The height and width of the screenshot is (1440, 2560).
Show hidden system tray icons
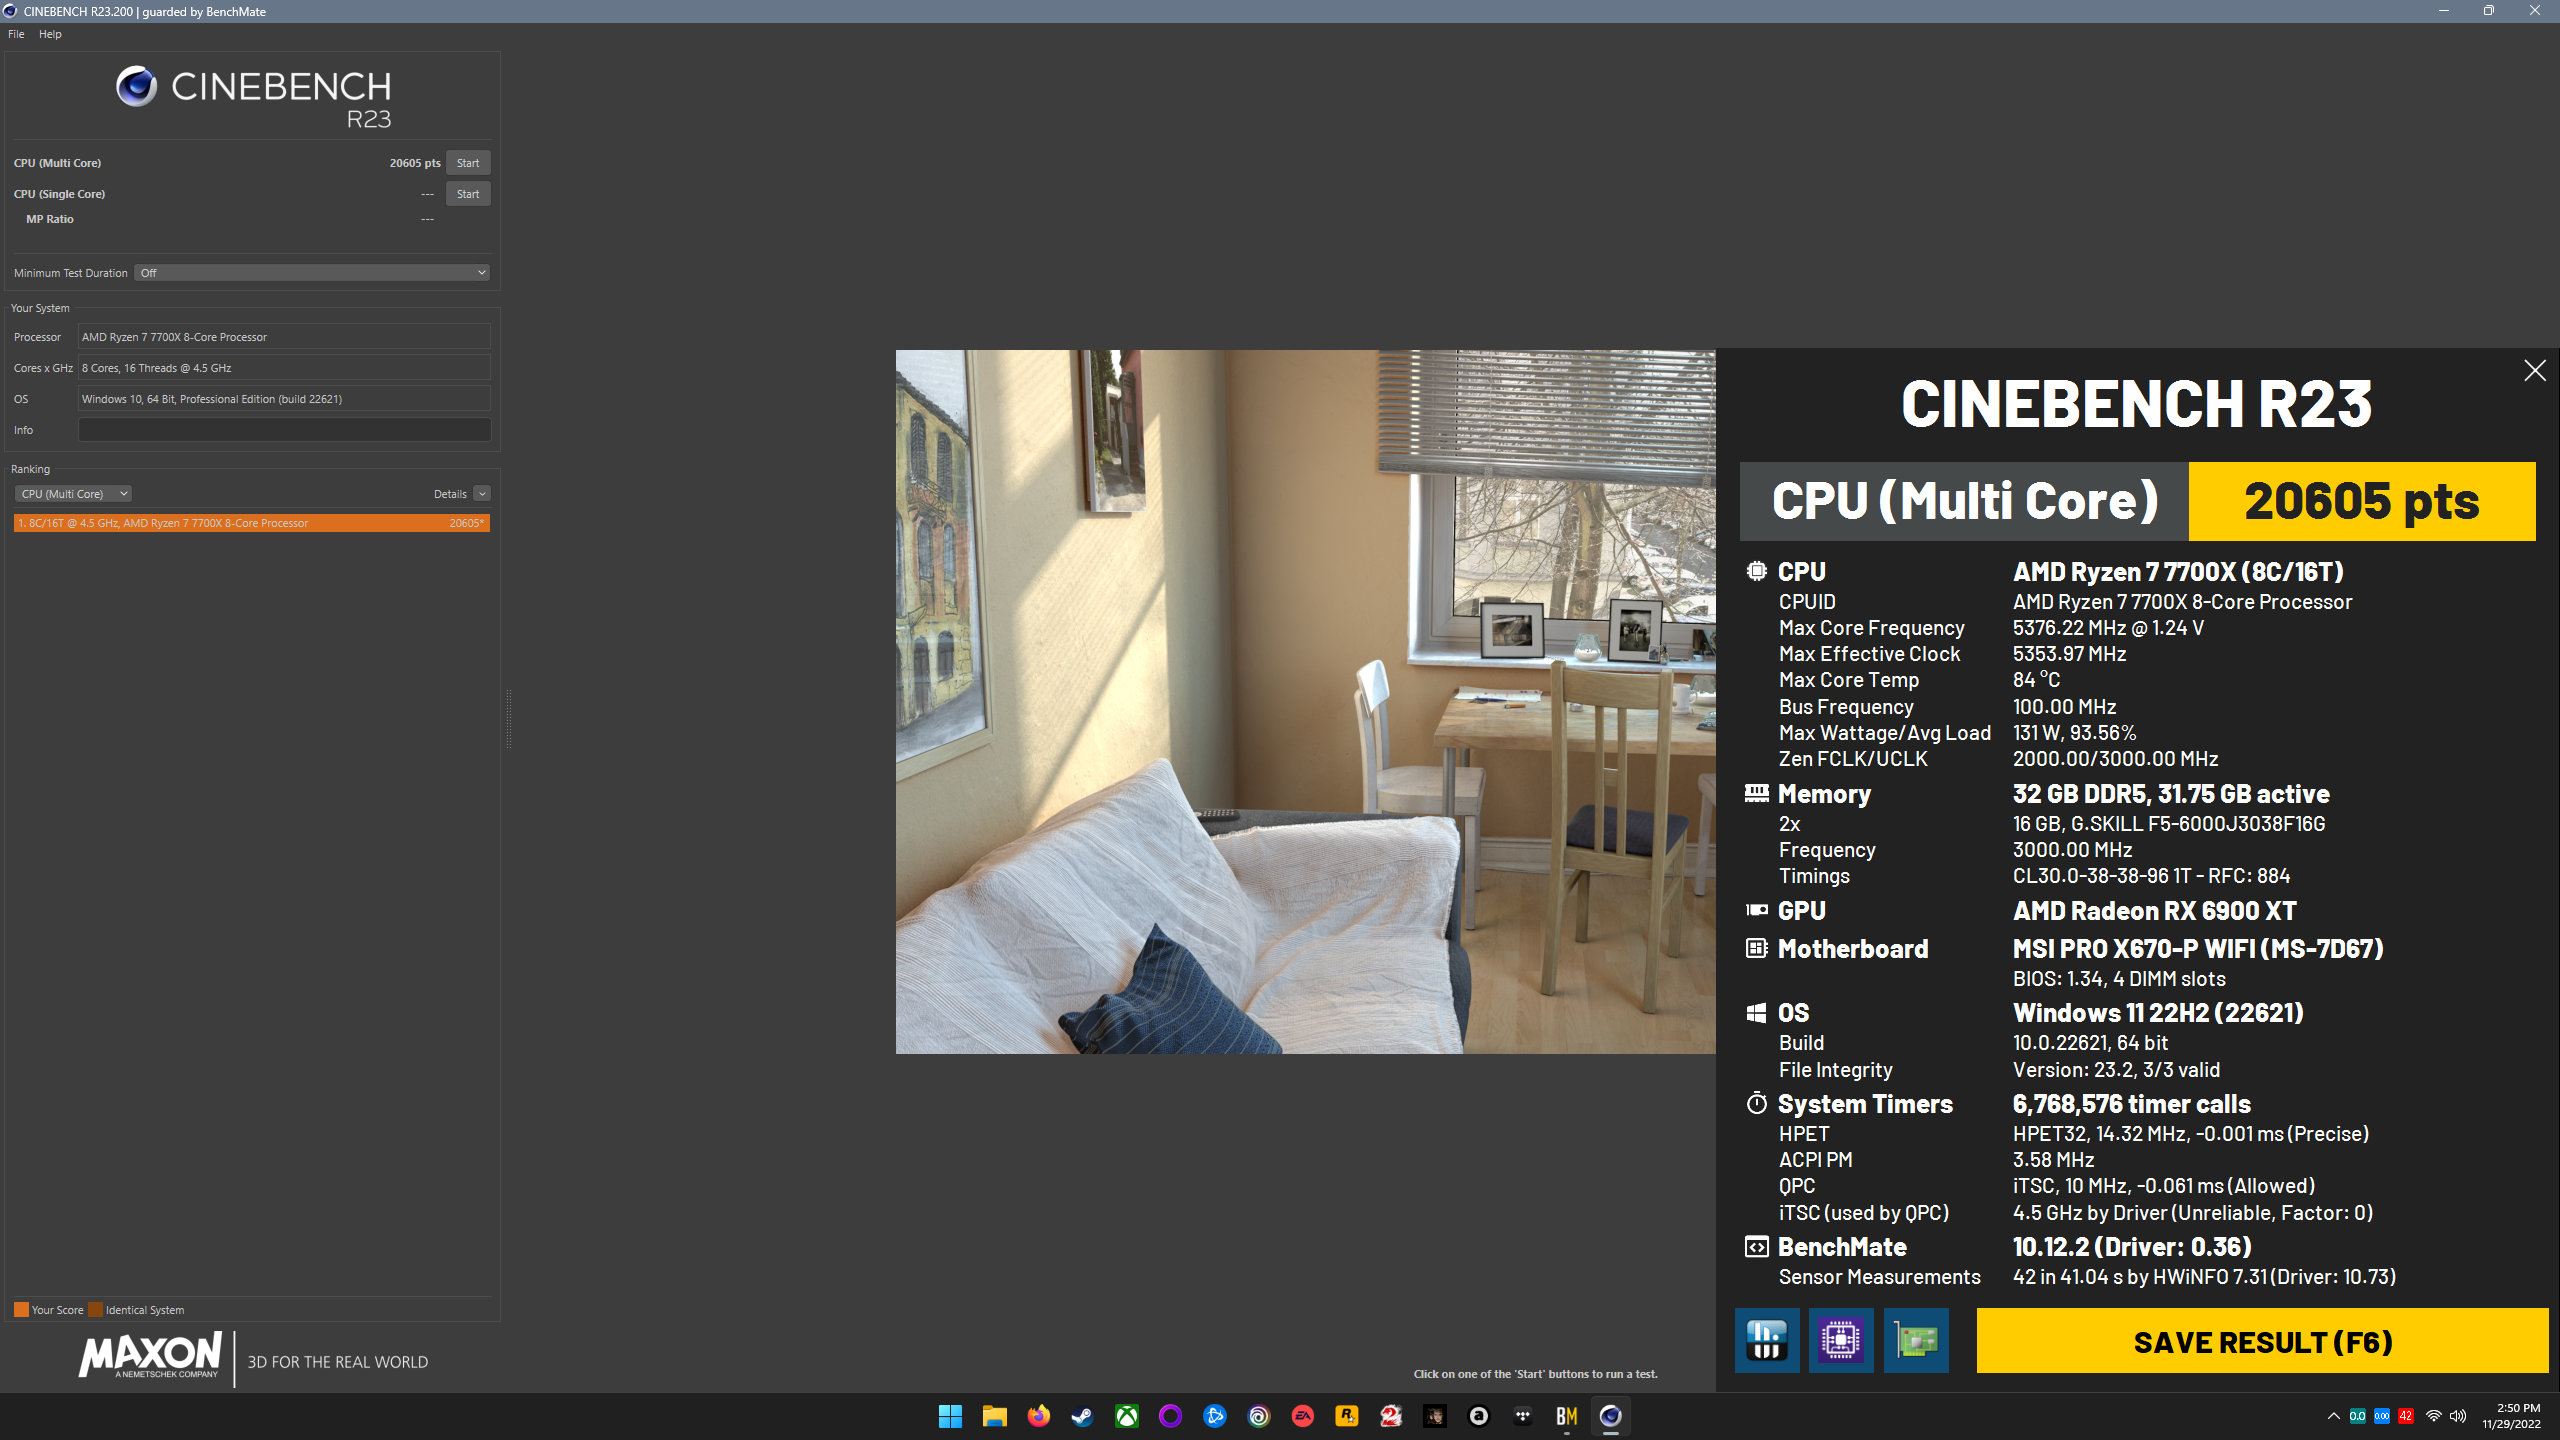[x=2333, y=1416]
